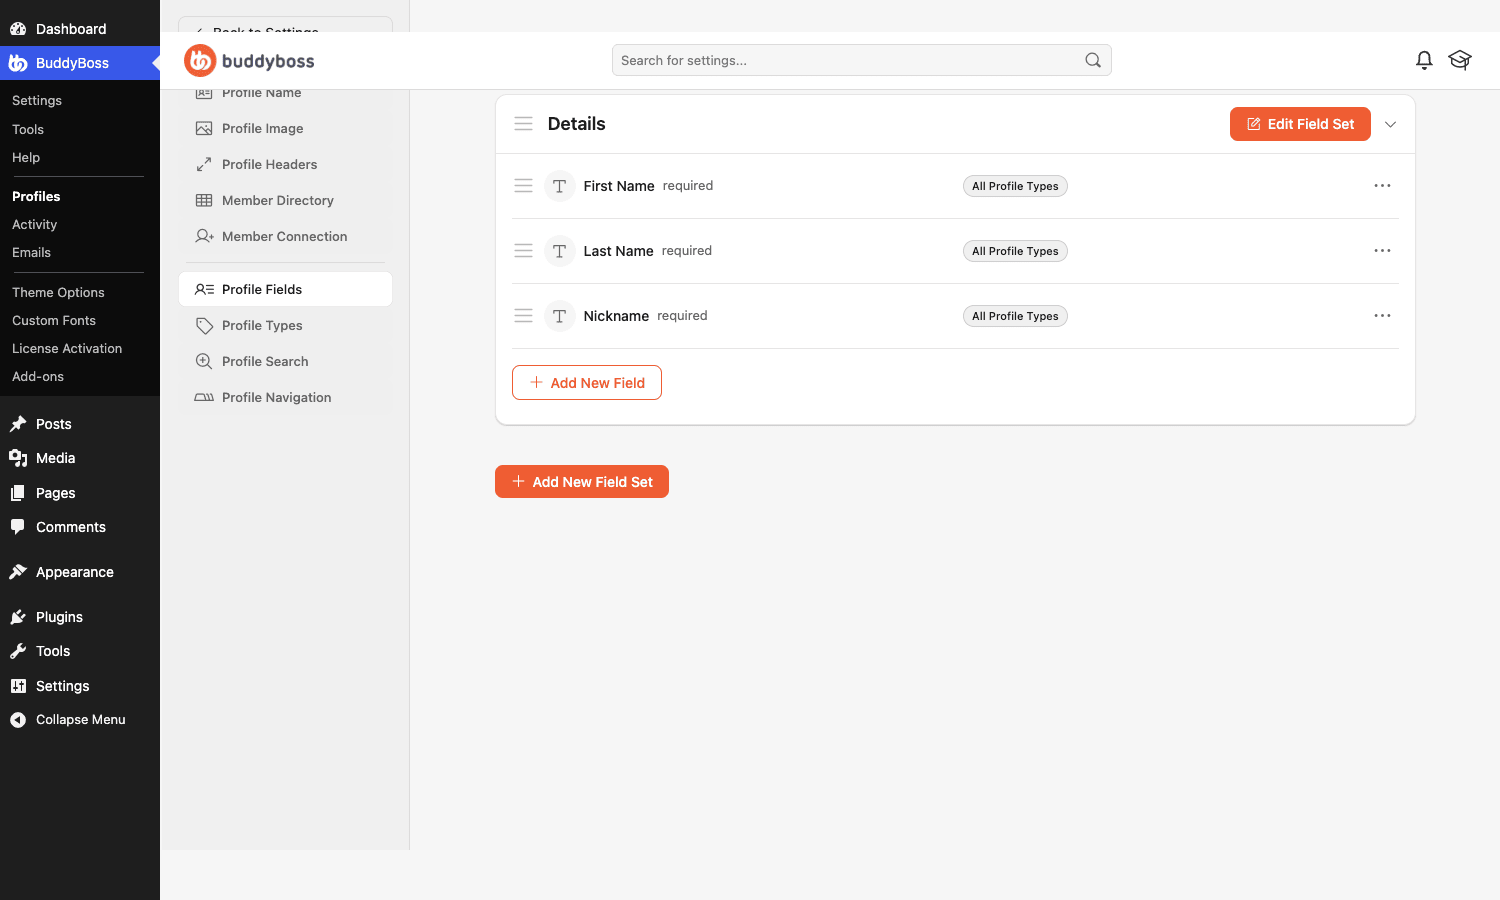The image size is (1500, 900).
Task: Open the WordPress Settings menu
Action: pyautogui.click(x=80, y=686)
